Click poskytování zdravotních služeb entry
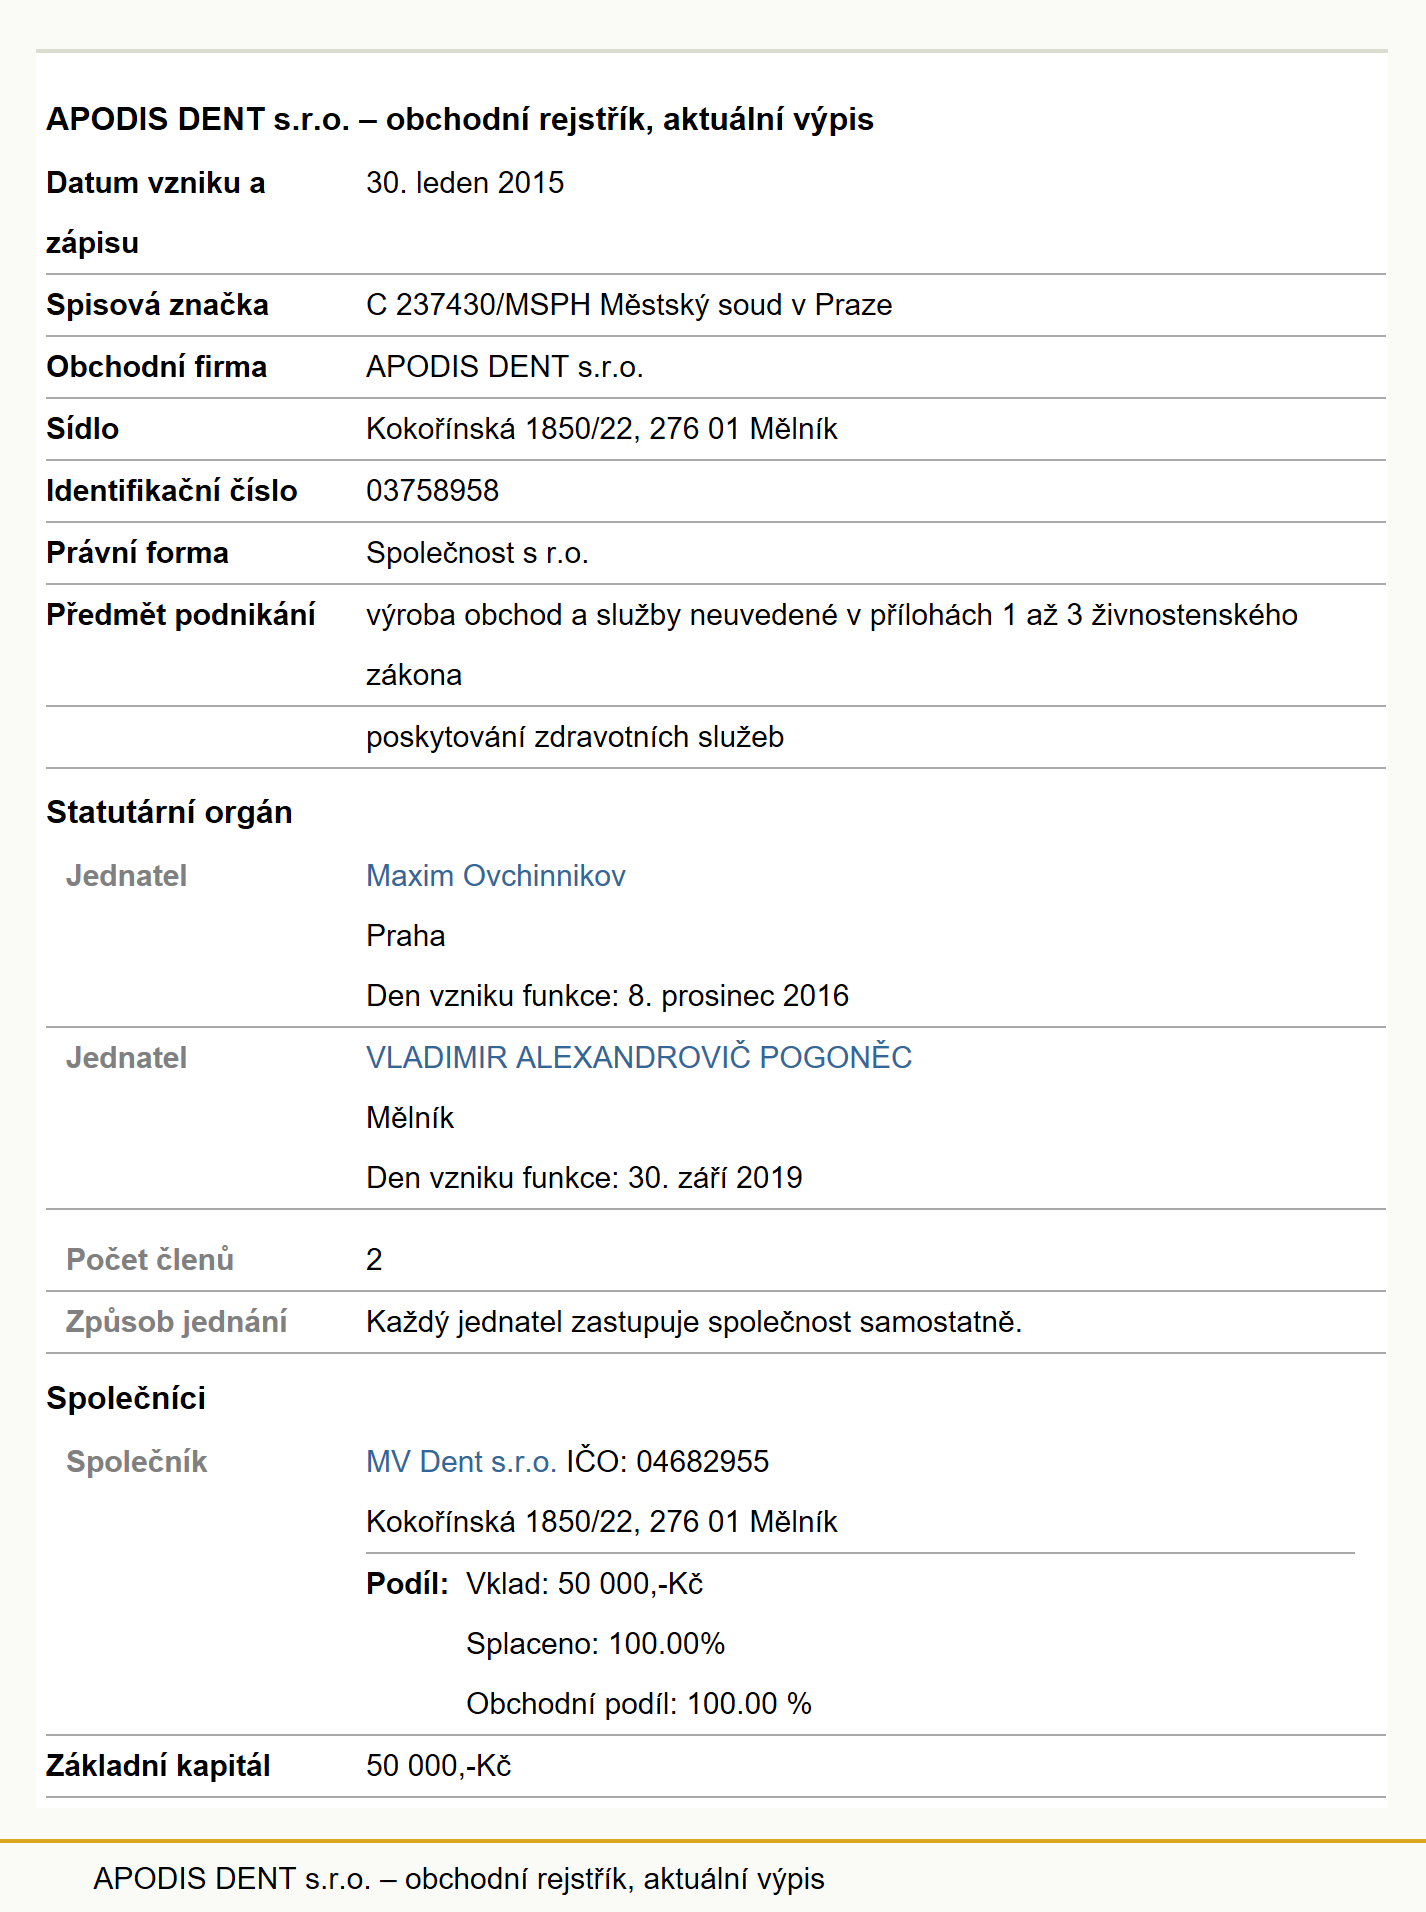The image size is (1426, 1912). click(575, 737)
